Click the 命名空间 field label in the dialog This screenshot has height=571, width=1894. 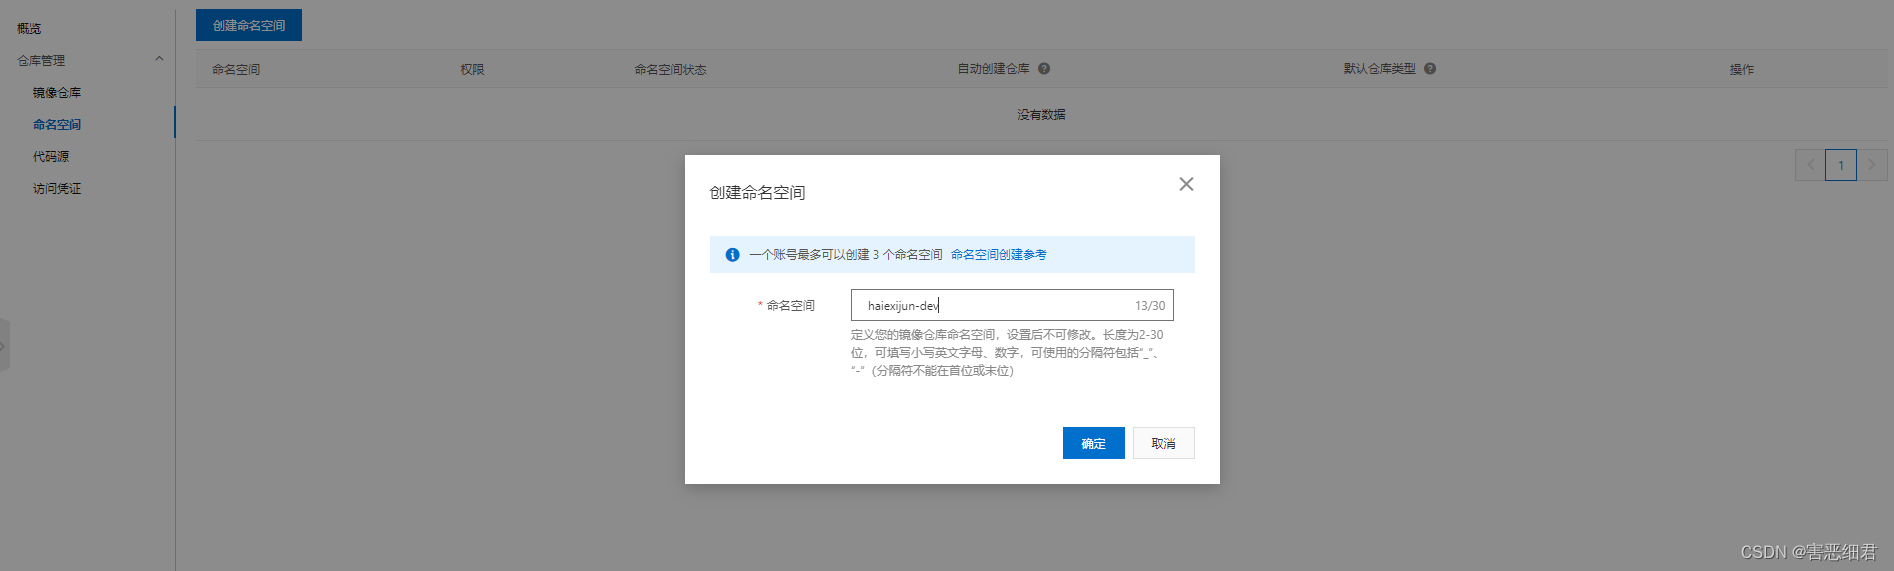click(790, 305)
